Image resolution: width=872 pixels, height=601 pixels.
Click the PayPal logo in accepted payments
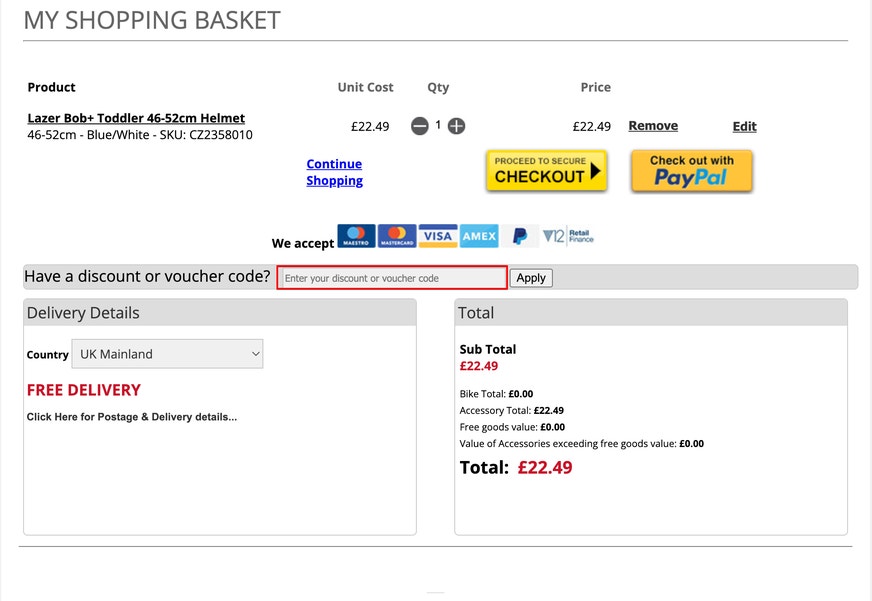coord(519,236)
